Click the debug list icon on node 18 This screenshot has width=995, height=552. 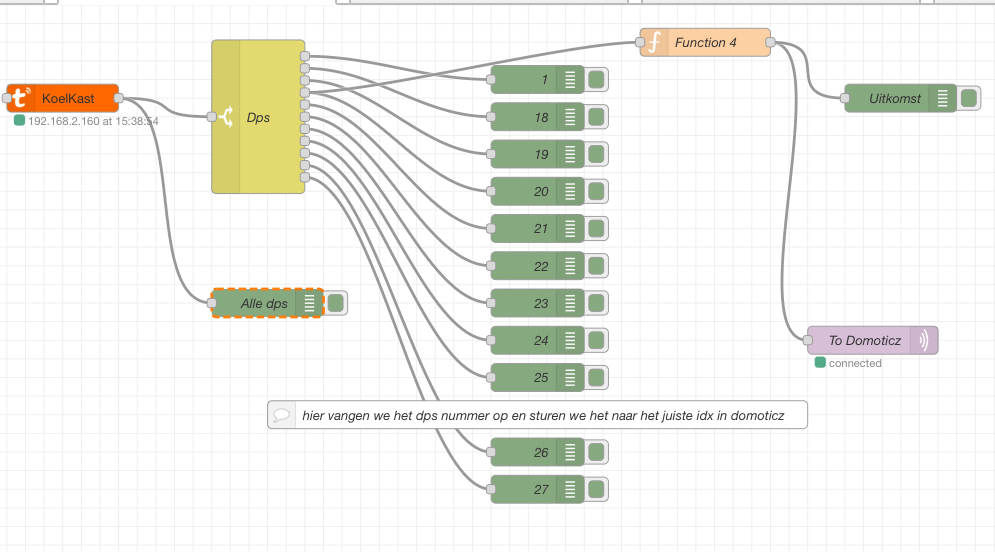coord(571,117)
